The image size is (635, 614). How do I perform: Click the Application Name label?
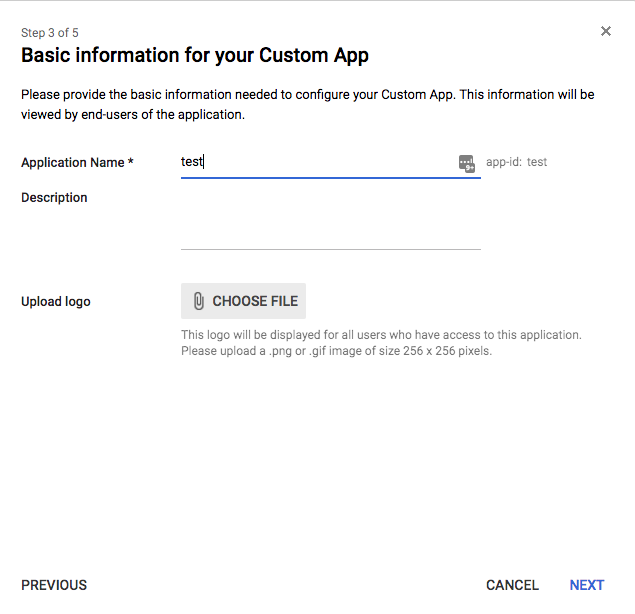(72, 162)
